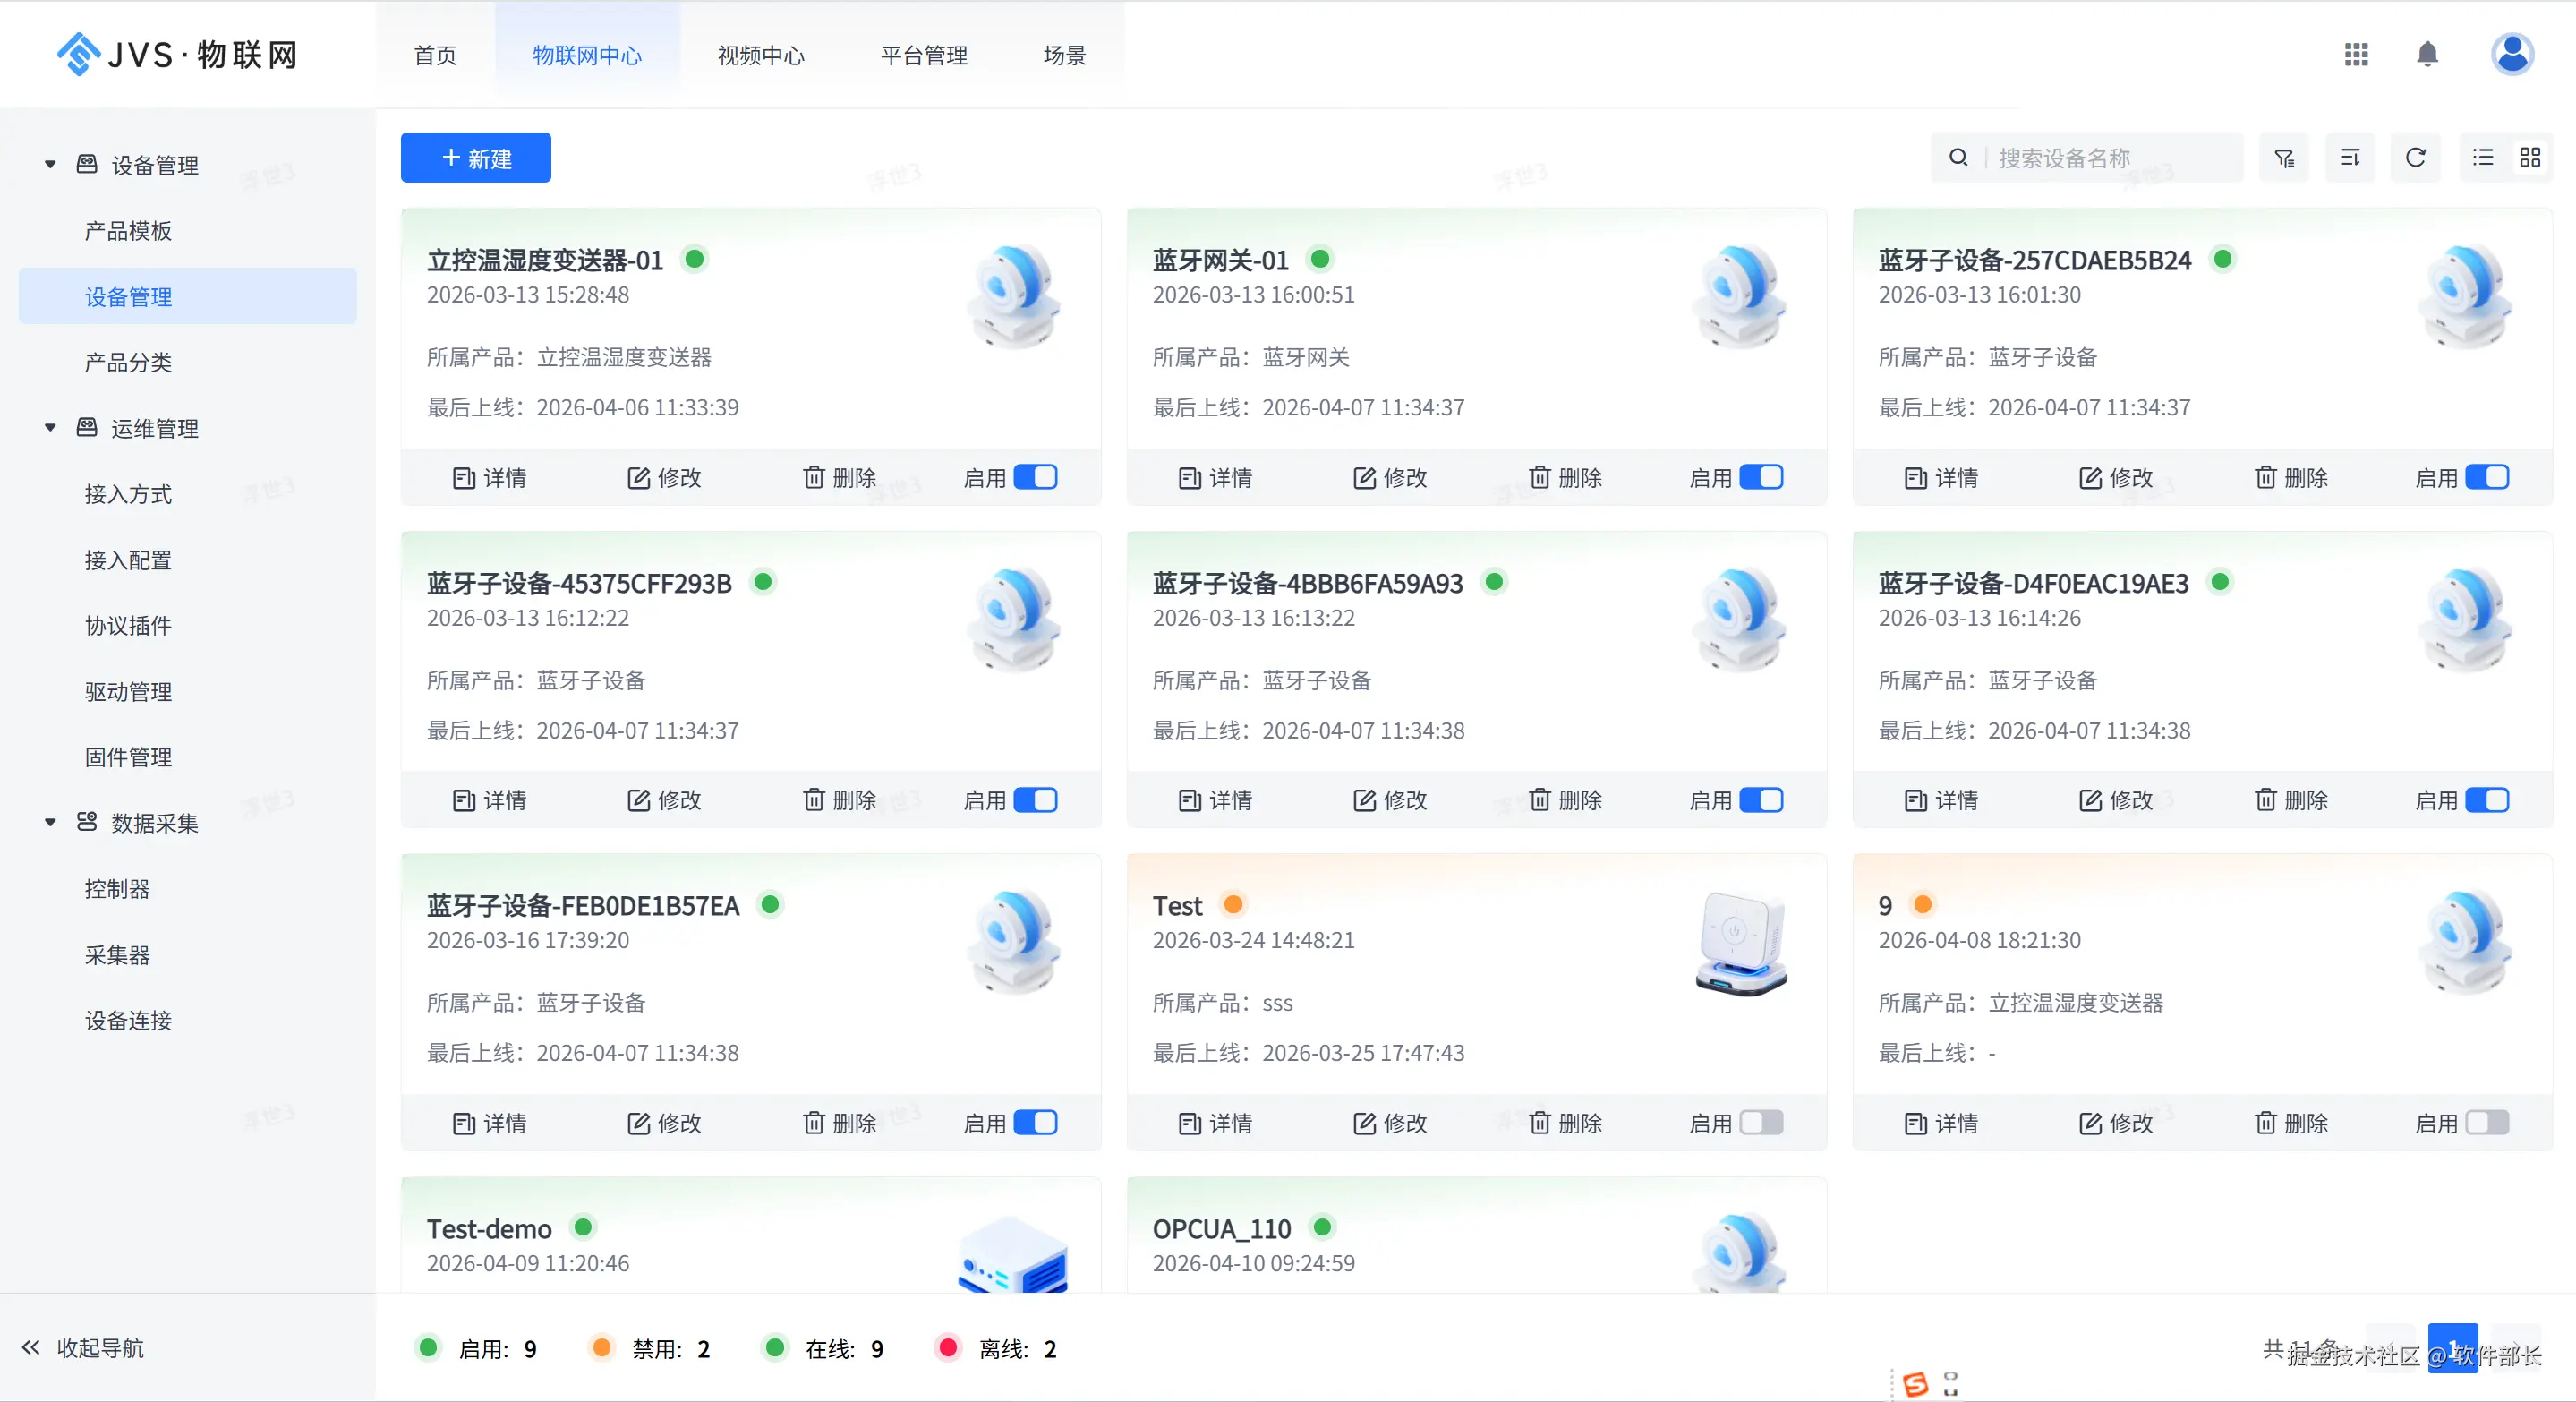Open 详情 for 蓝牙子设备-45375CFF293B
This screenshot has height=1402, width=2576.
pos(489,801)
